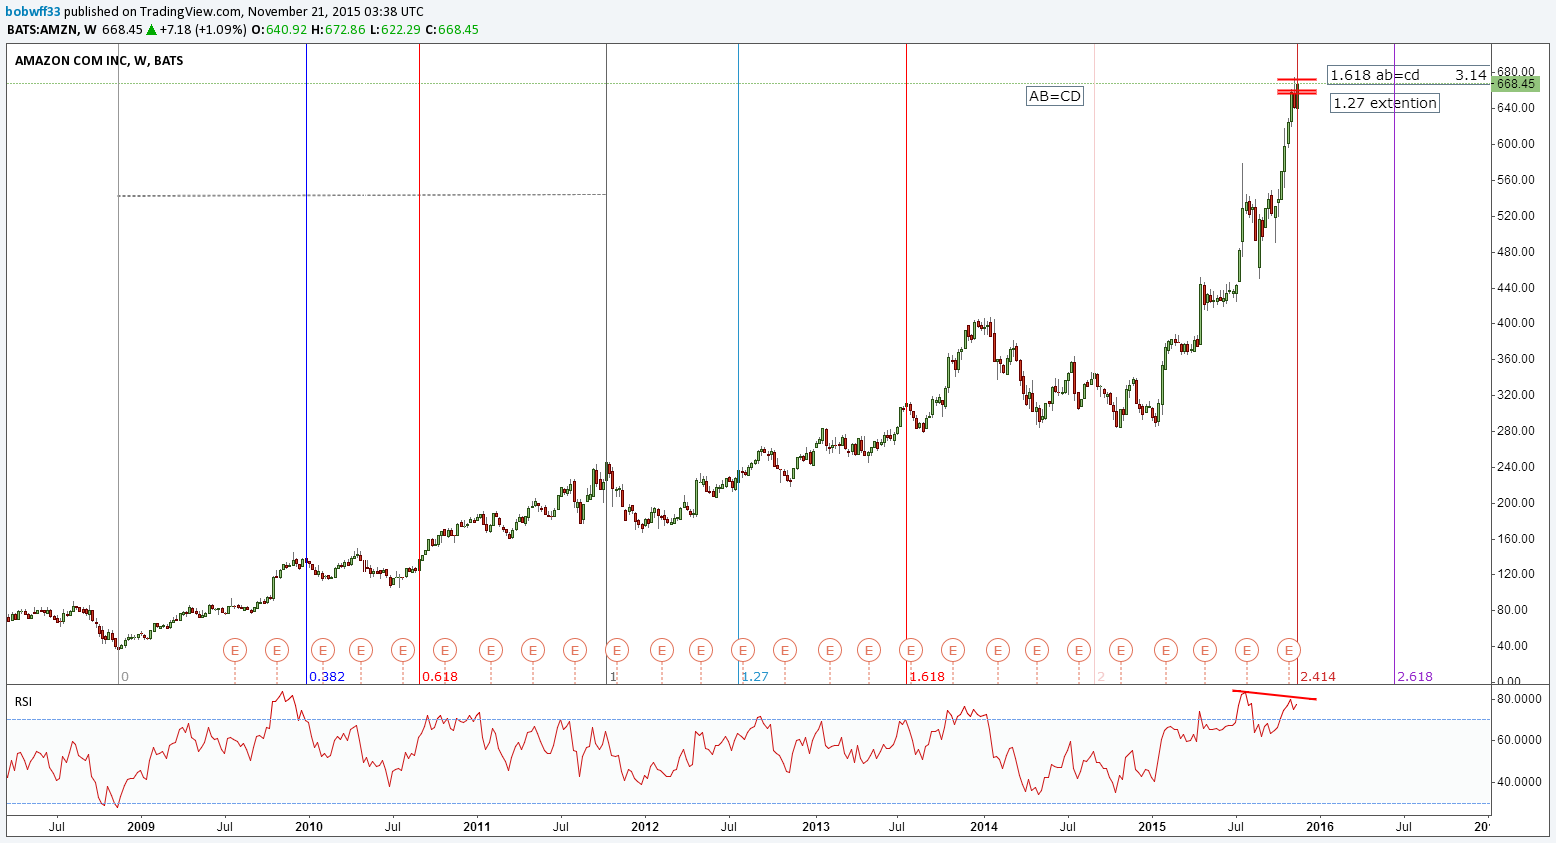Click the 2.414 time zone label
Image resolution: width=1556 pixels, height=843 pixels.
click(x=1318, y=677)
